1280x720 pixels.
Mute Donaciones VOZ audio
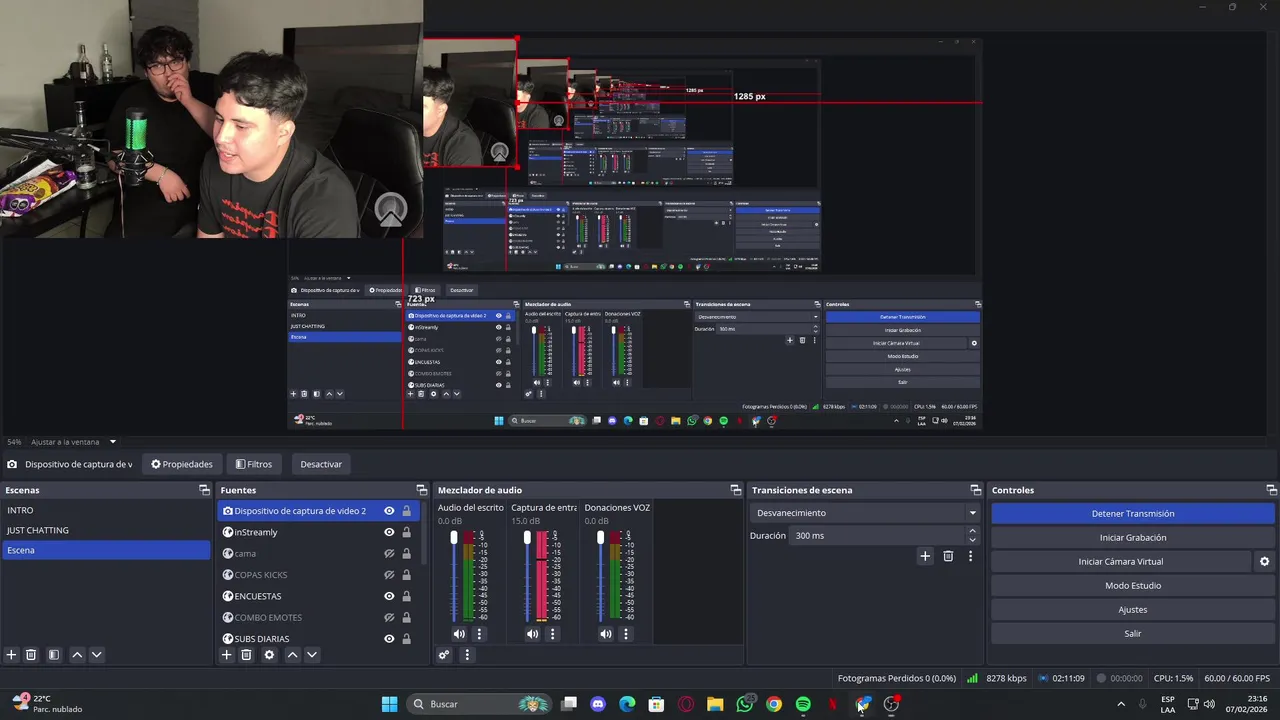(x=606, y=634)
